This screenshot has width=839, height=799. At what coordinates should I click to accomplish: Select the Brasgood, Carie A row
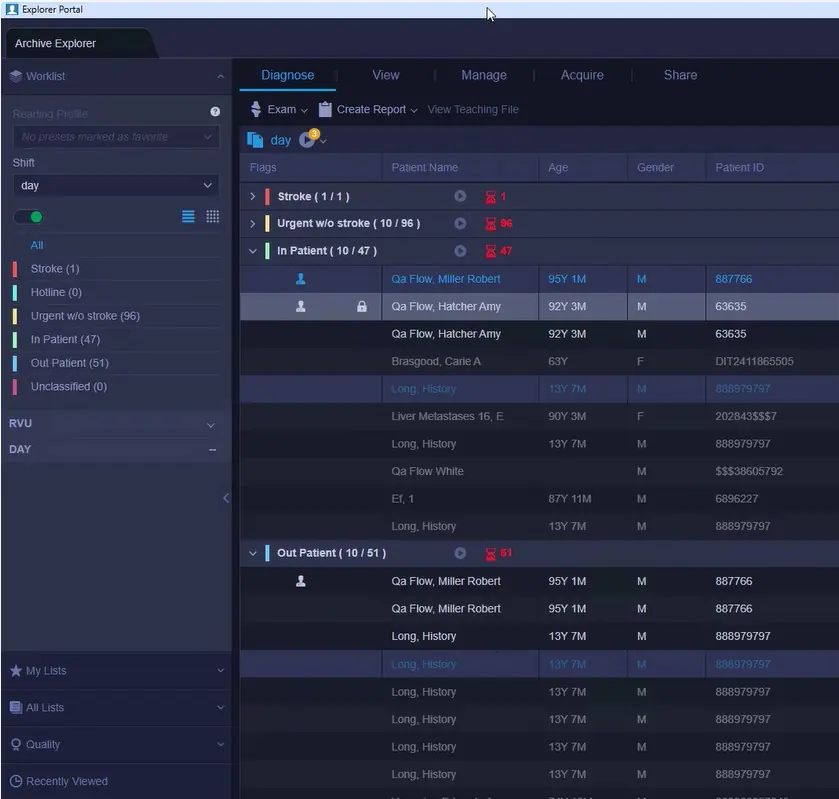point(539,361)
